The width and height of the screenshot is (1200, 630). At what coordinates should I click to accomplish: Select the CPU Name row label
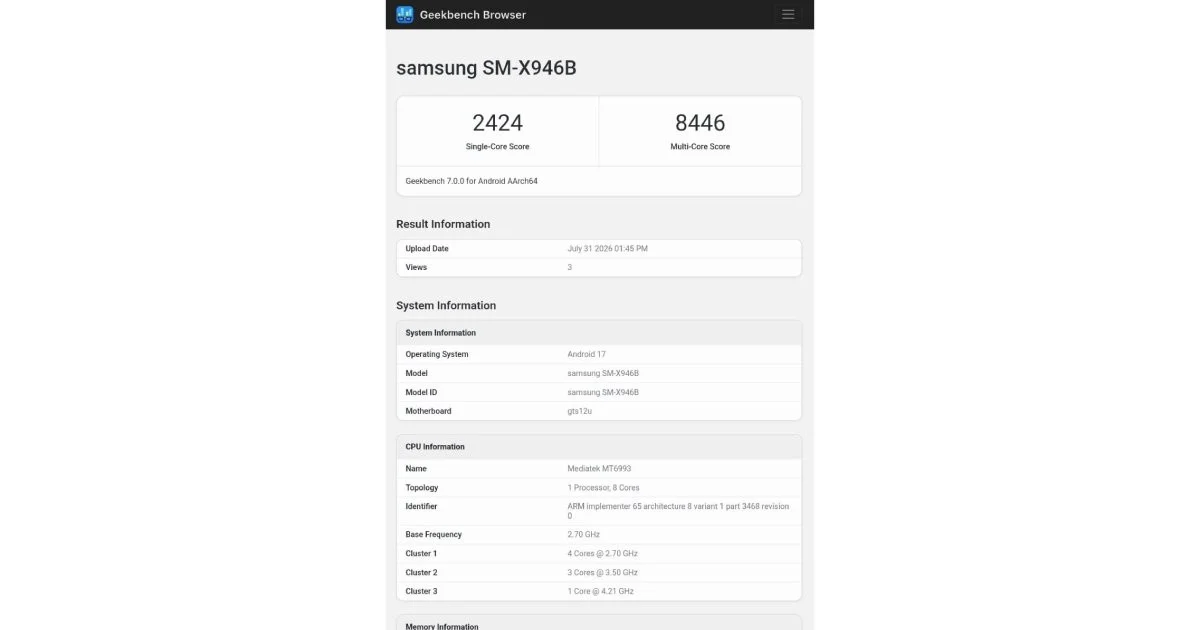point(416,468)
